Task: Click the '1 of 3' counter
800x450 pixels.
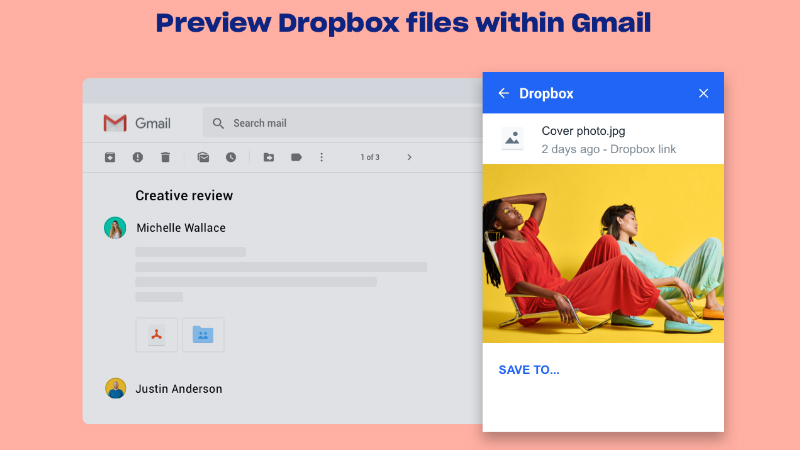Action: pos(370,157)
